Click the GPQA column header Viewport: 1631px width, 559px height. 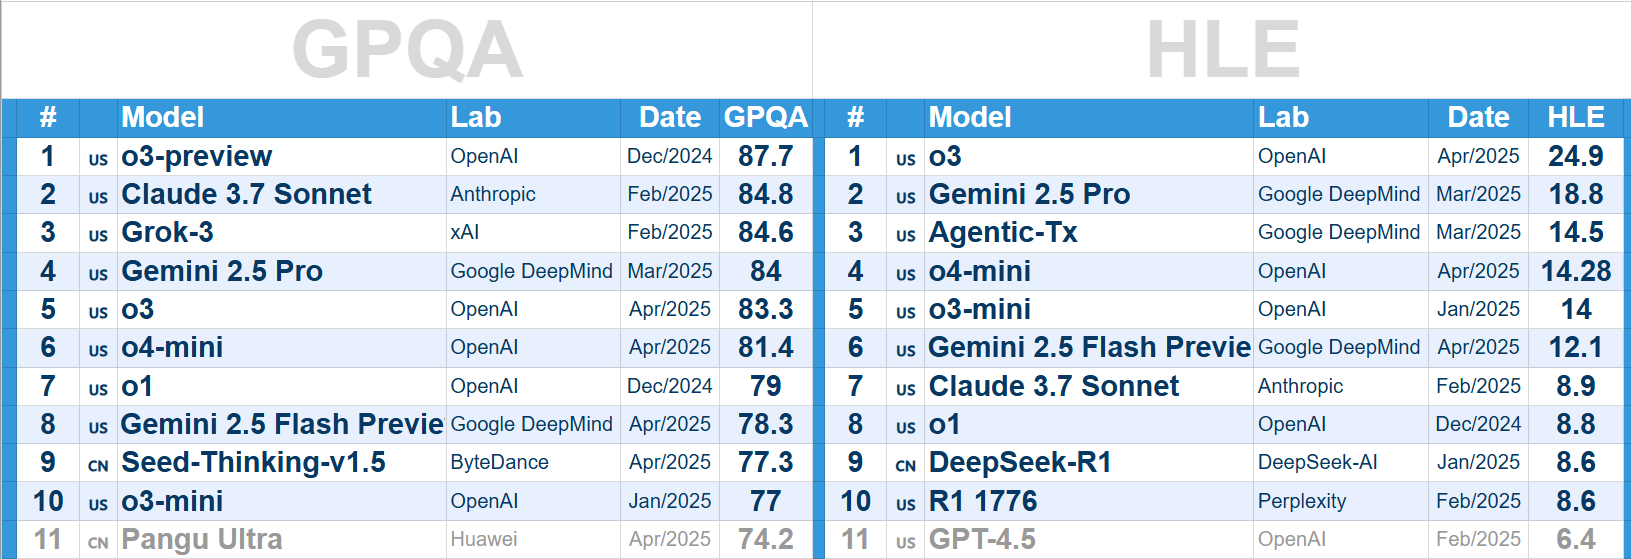tap(765, 118)
